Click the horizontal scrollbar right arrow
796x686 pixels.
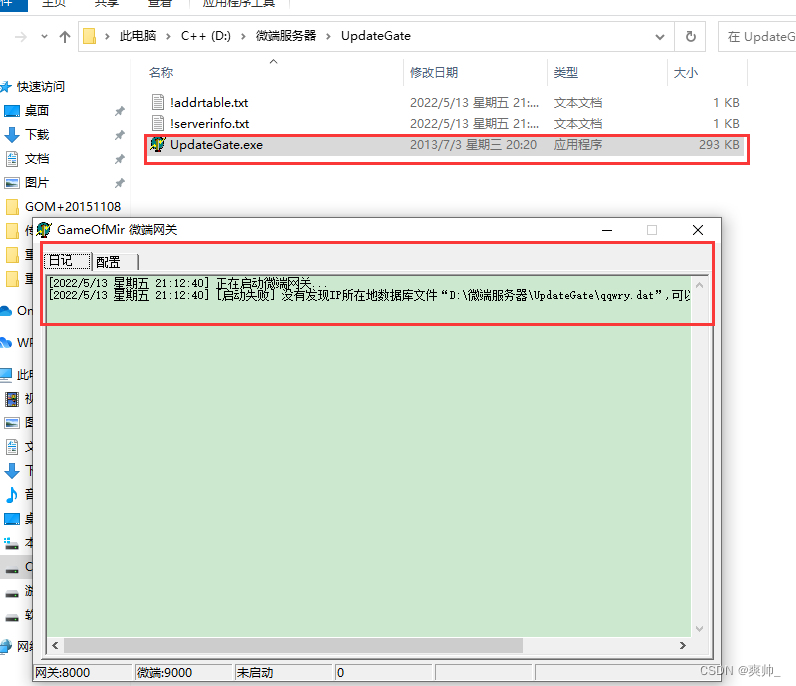(683, 645)
